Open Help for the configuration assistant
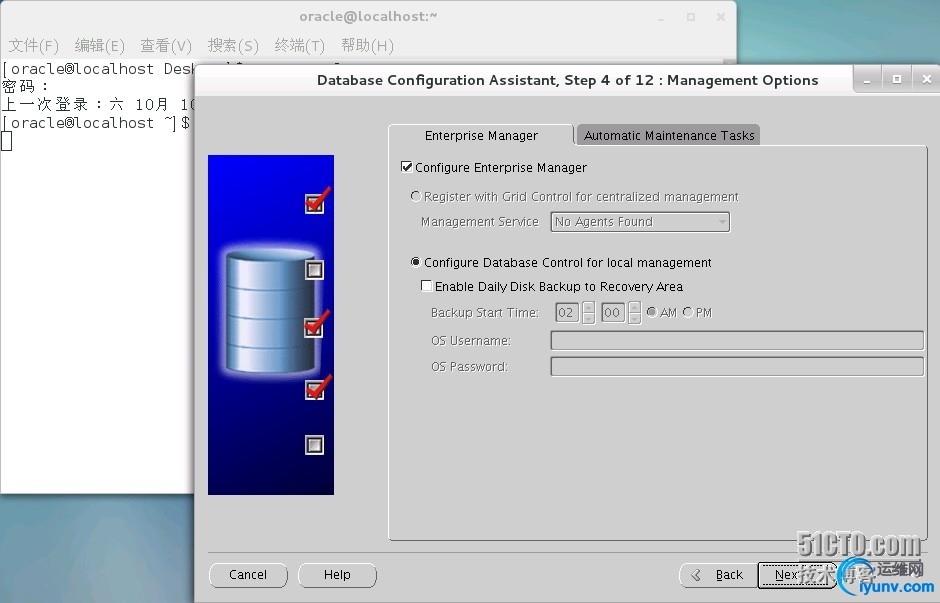Viewport: 940px width, 603px height. [x=337, y=575]
